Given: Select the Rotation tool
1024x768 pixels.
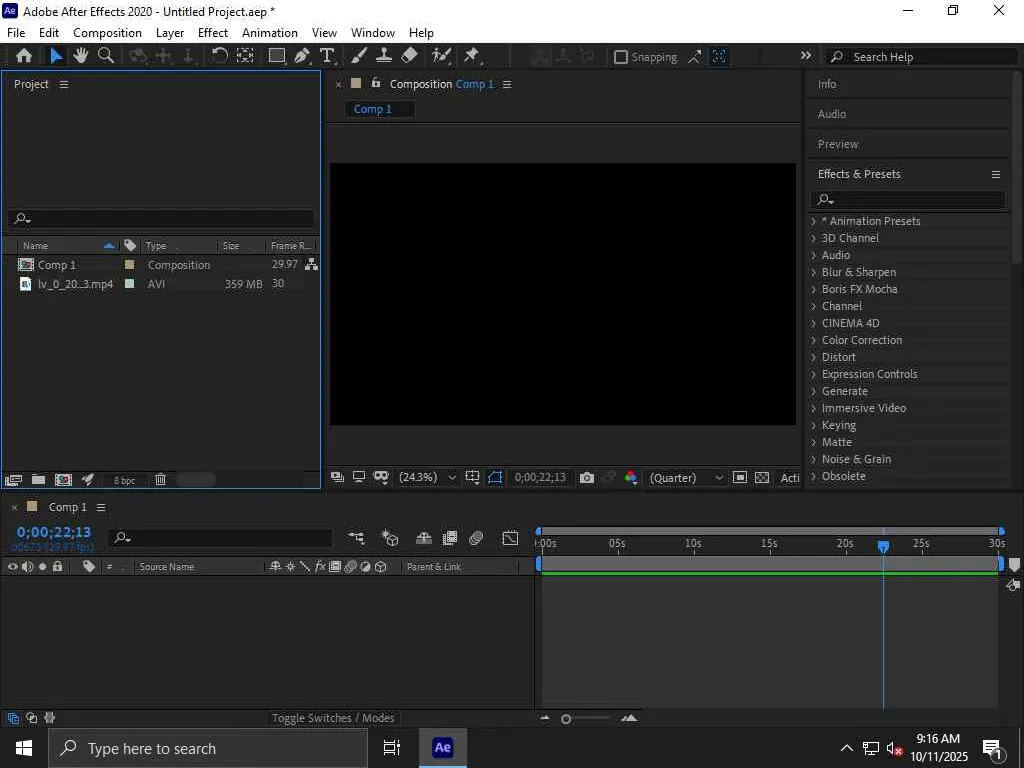Looking at the screenshot, I should (x=219, y=56).
